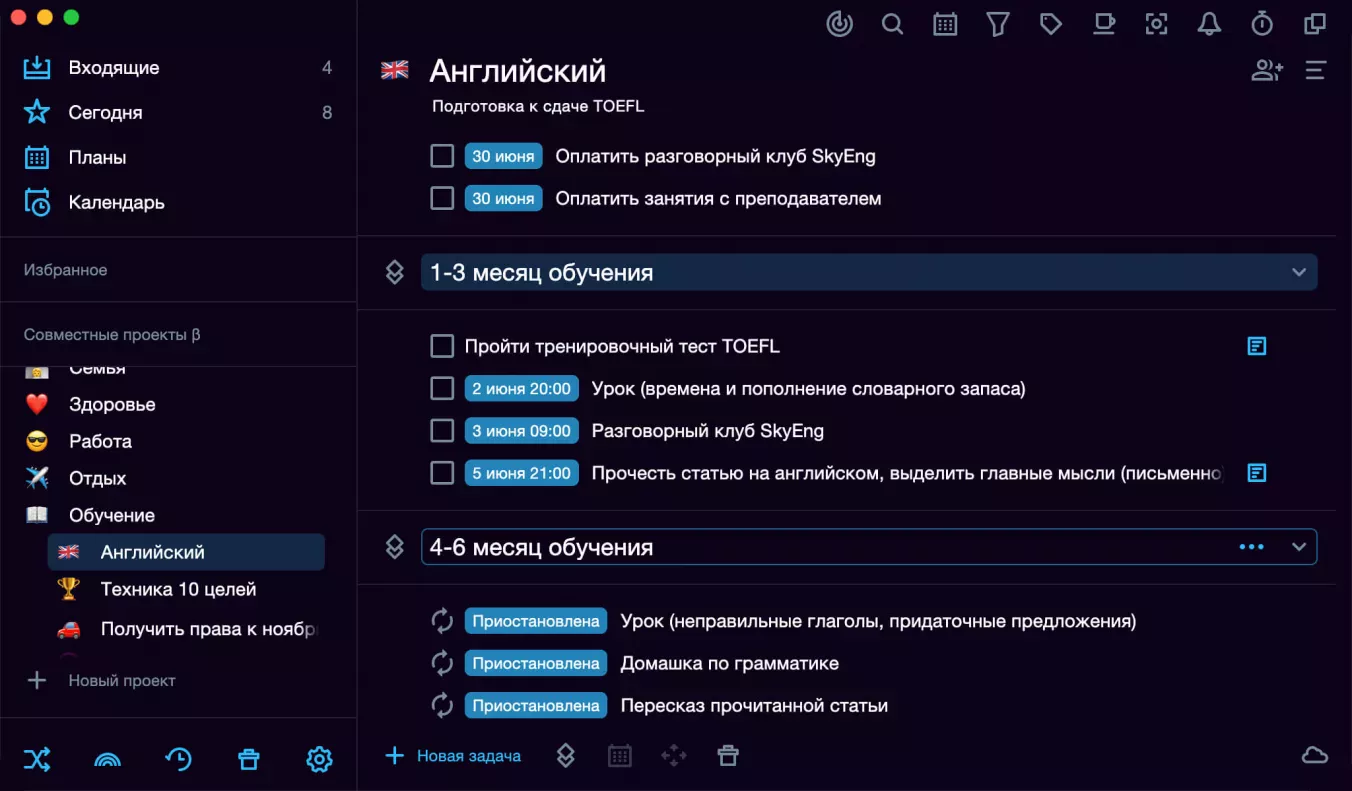Collapse the '1-3 месяц обучения' section chevron

pyautogui.click(x=1299, y=272)
